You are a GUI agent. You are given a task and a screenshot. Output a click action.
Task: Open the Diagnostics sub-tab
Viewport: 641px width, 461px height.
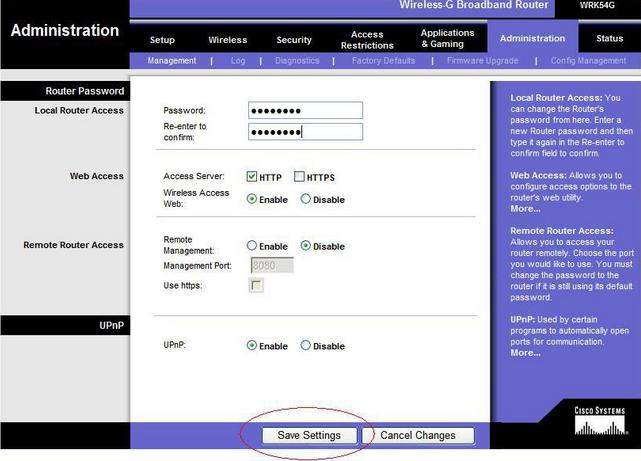(x=297, y=60)
